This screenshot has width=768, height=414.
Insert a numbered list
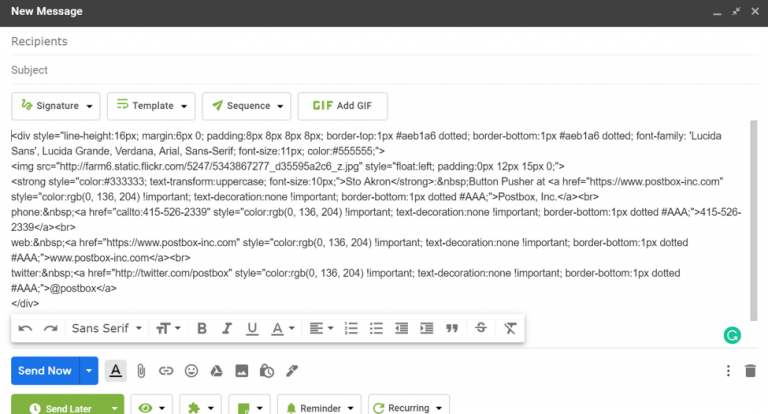[x=351, y=328]
